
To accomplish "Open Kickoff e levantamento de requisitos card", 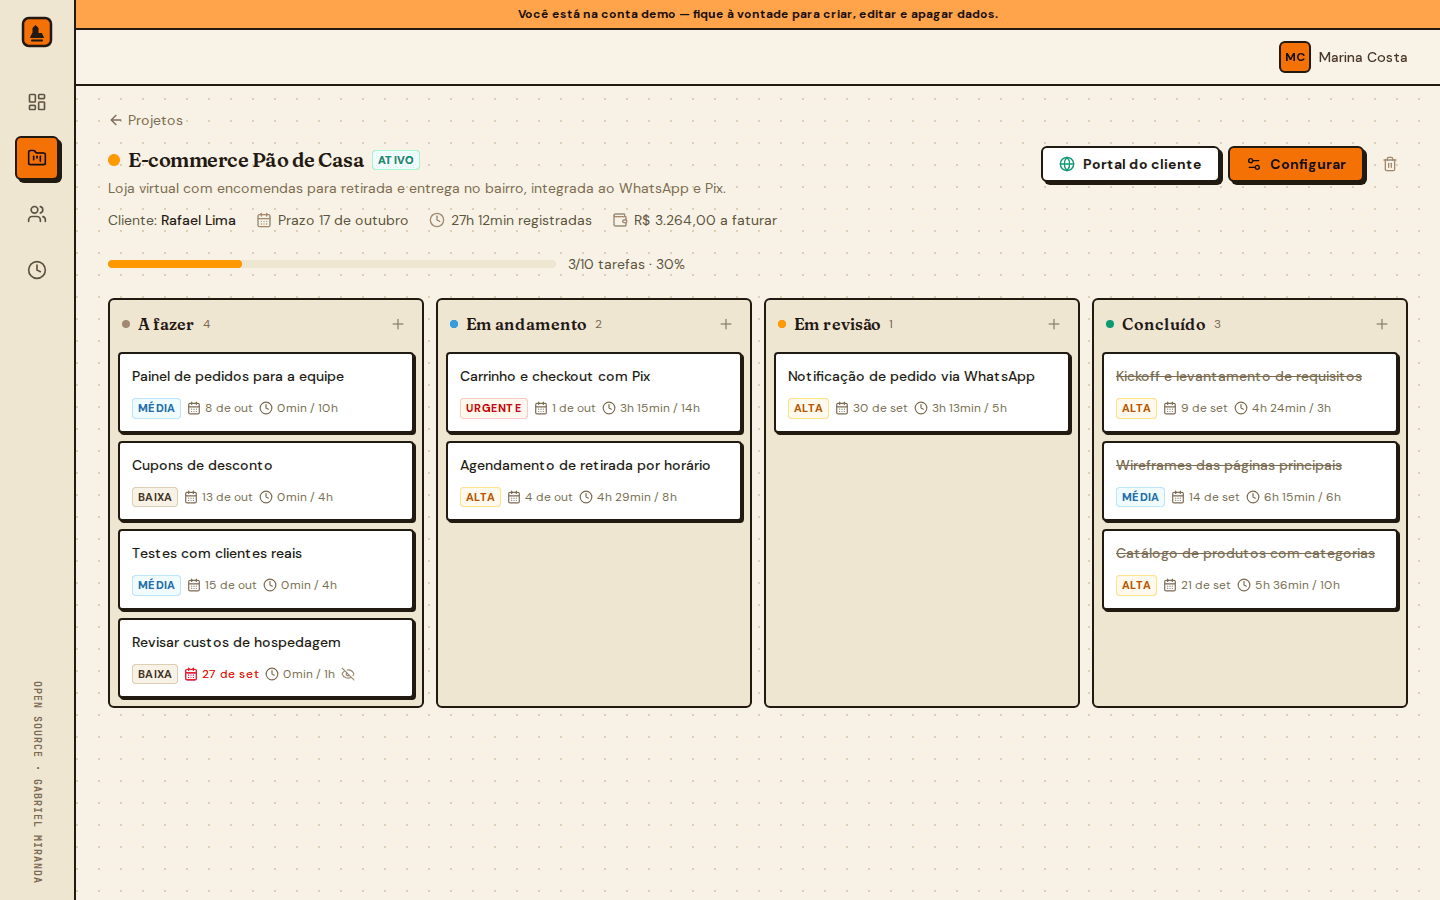I will click(x=1250, y=392).
